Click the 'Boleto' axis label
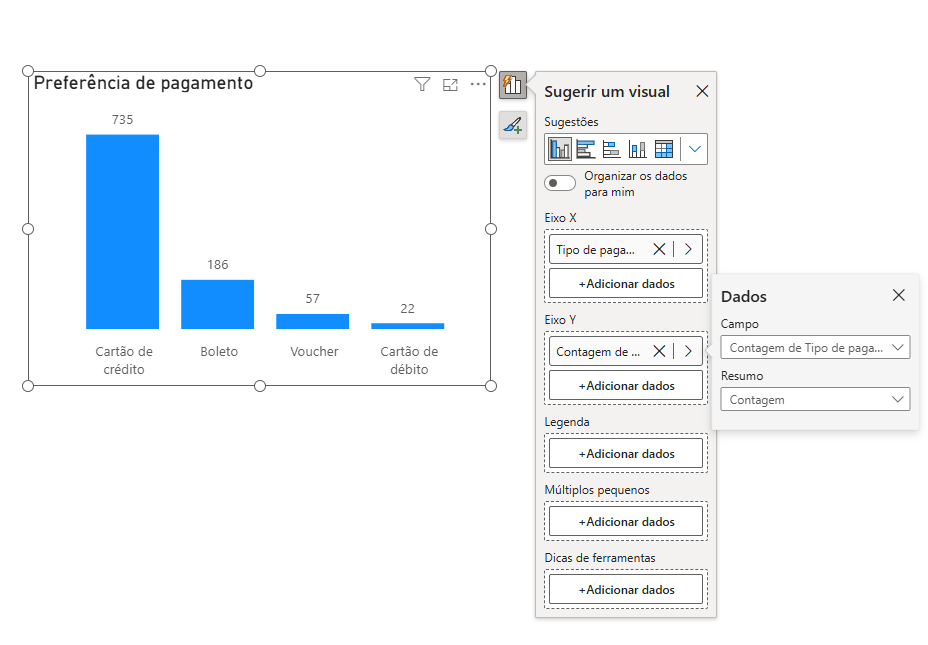 (219, 351)
